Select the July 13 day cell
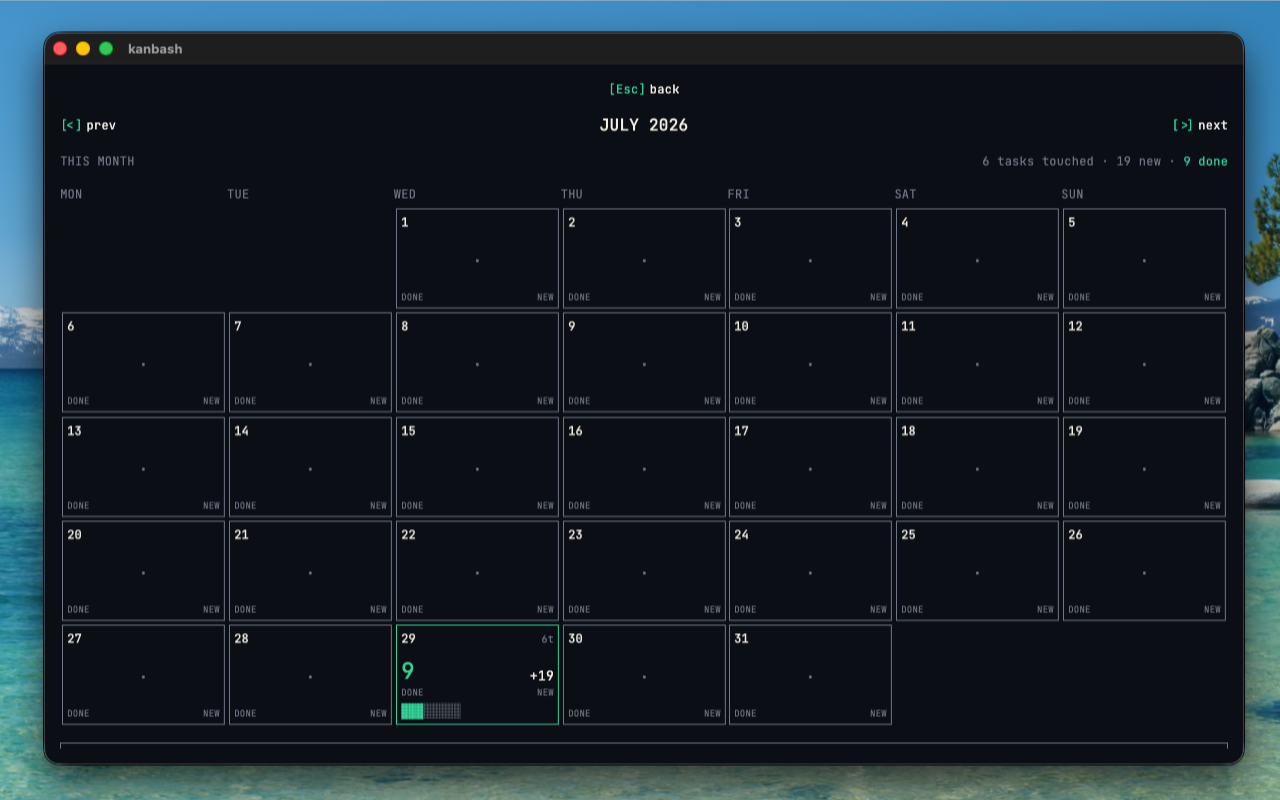Screen dimensions: 1280x800 click(x=143, y=467)
